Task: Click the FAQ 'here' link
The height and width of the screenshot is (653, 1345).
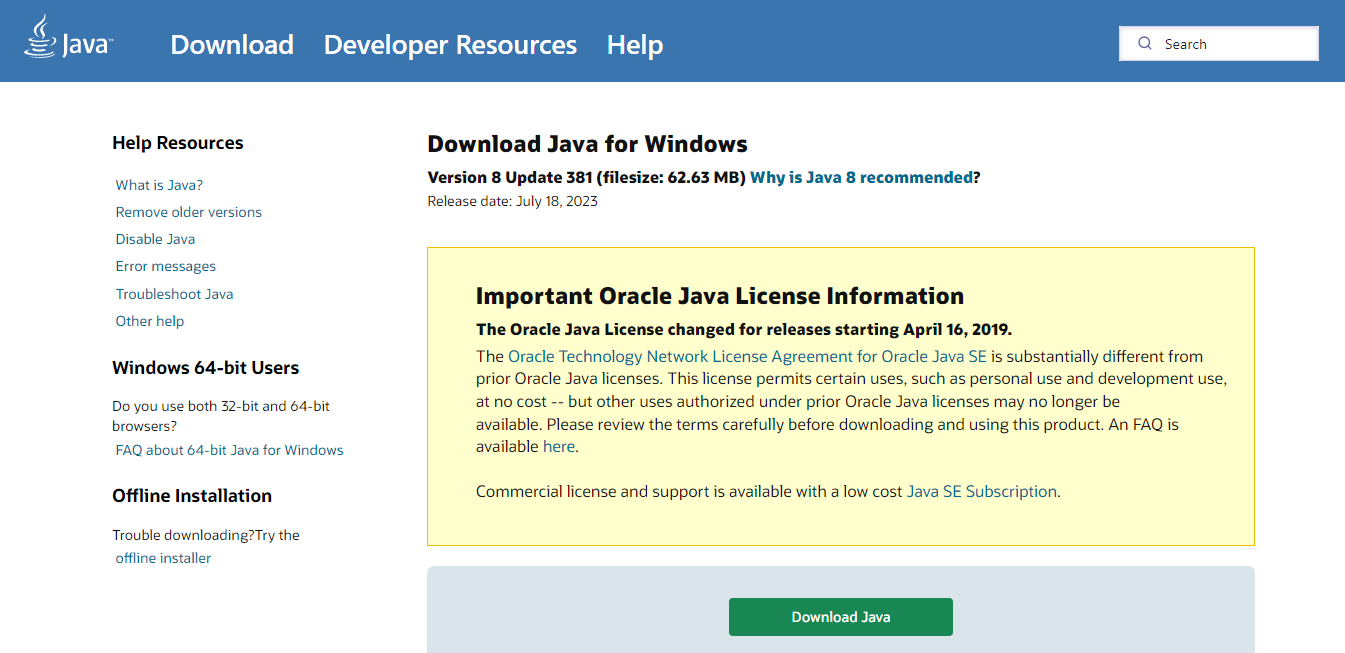Action: click(558, 447)
